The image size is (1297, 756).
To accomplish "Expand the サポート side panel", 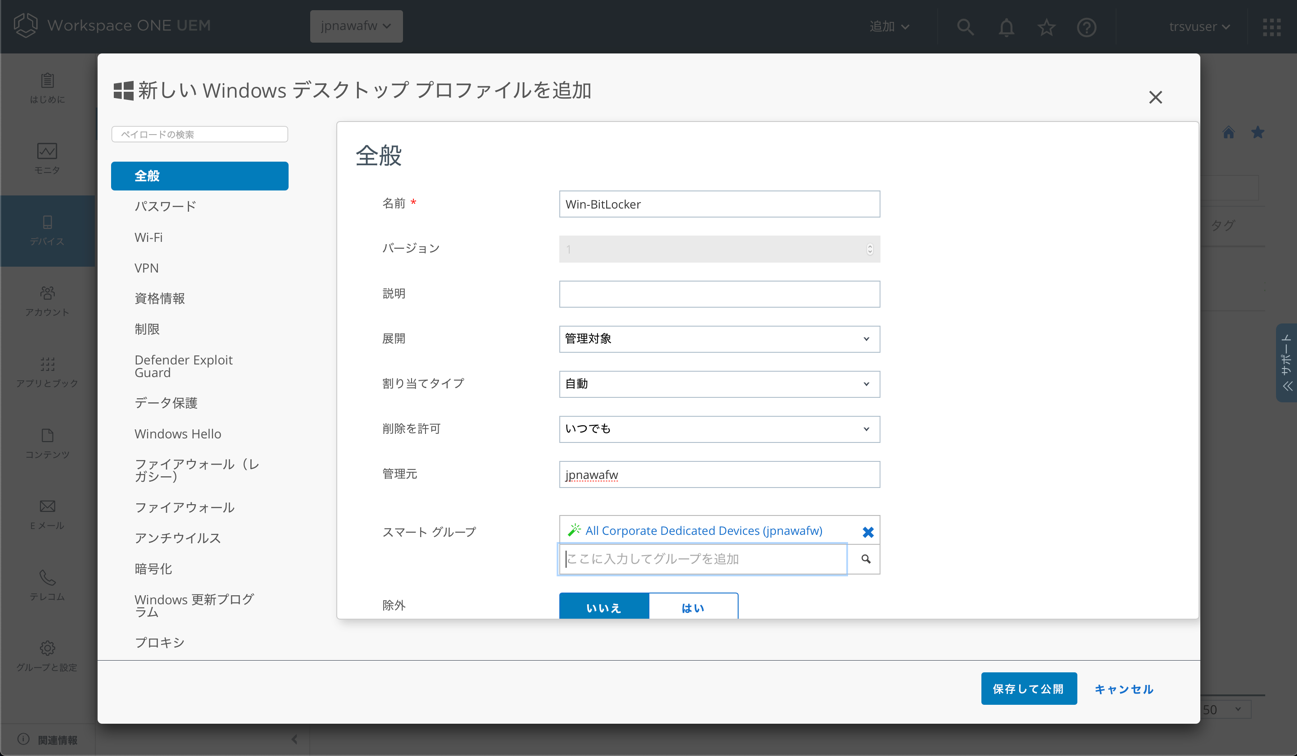I will tap(1286, 362).
